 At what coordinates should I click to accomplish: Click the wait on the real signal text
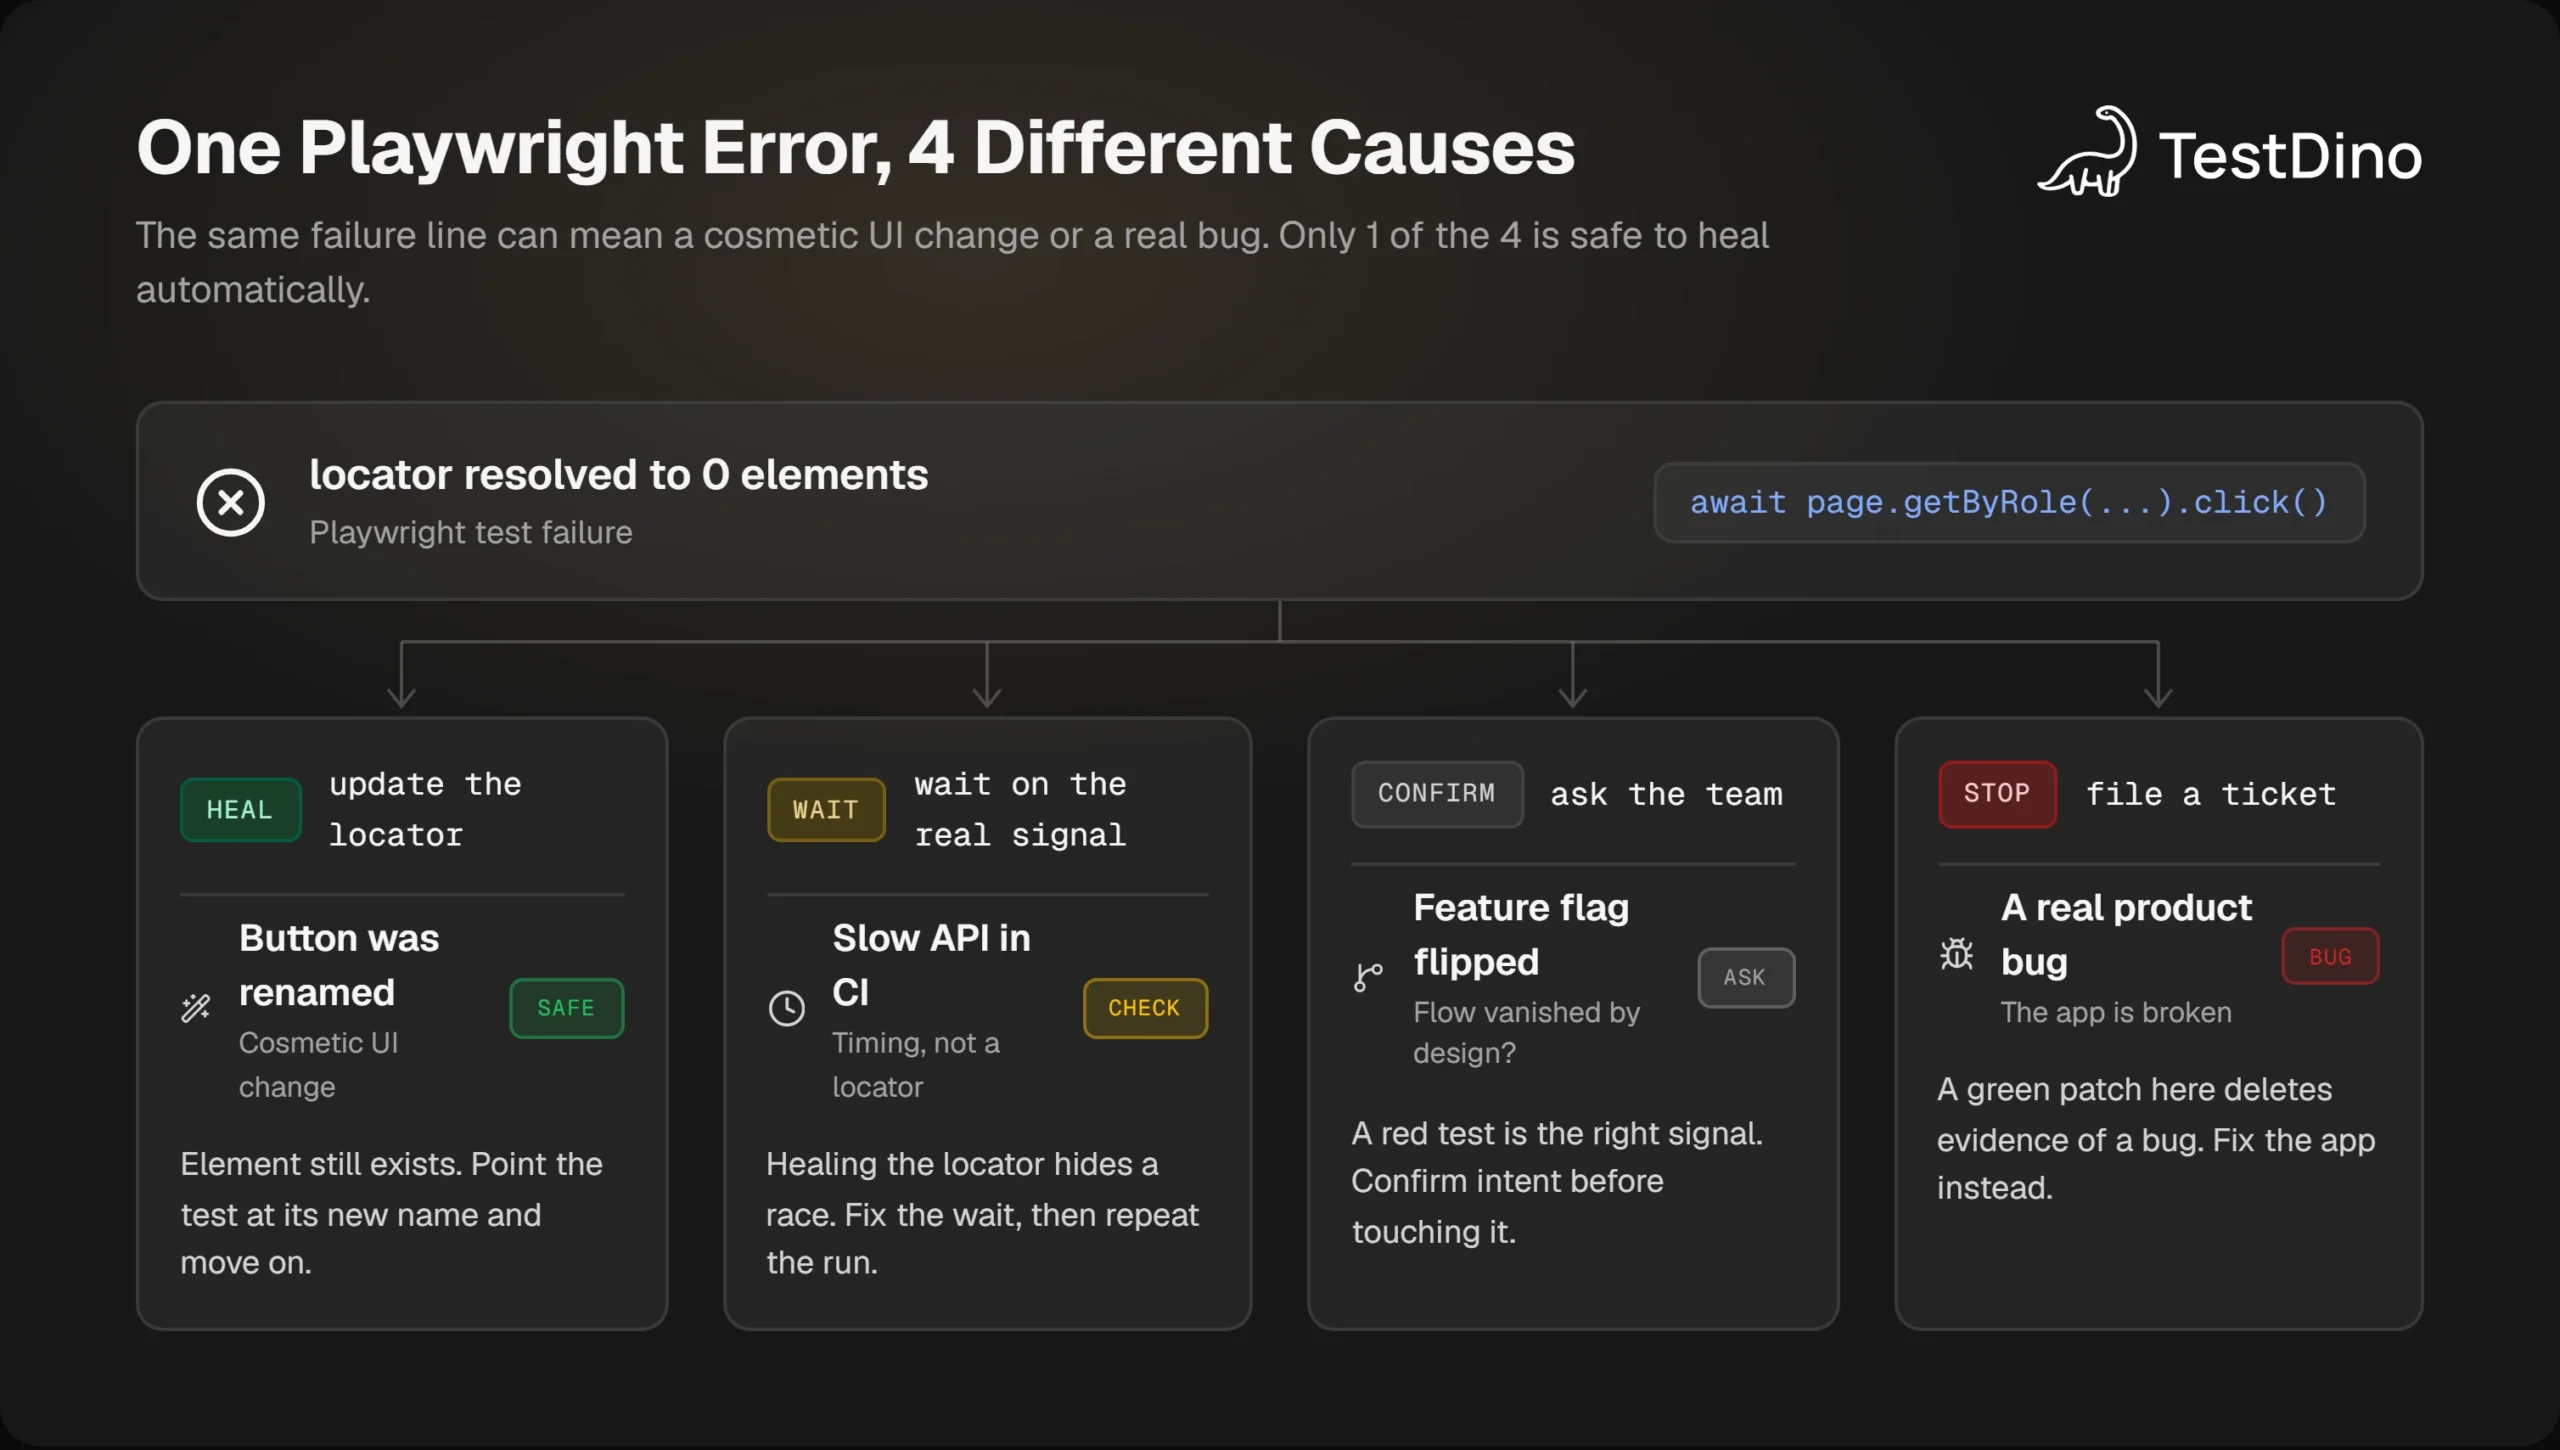click(x=1021, y=809)
